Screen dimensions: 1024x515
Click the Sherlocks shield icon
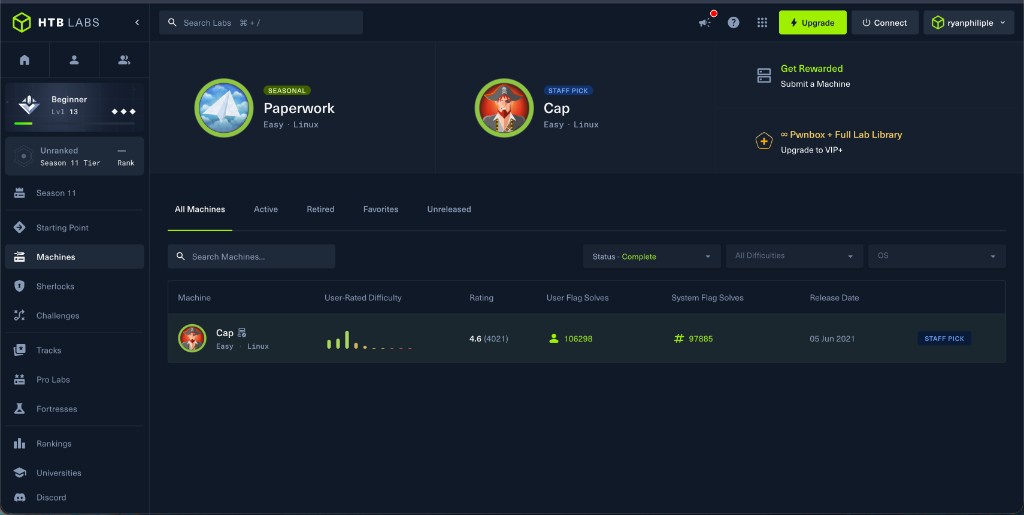(20, 286)
